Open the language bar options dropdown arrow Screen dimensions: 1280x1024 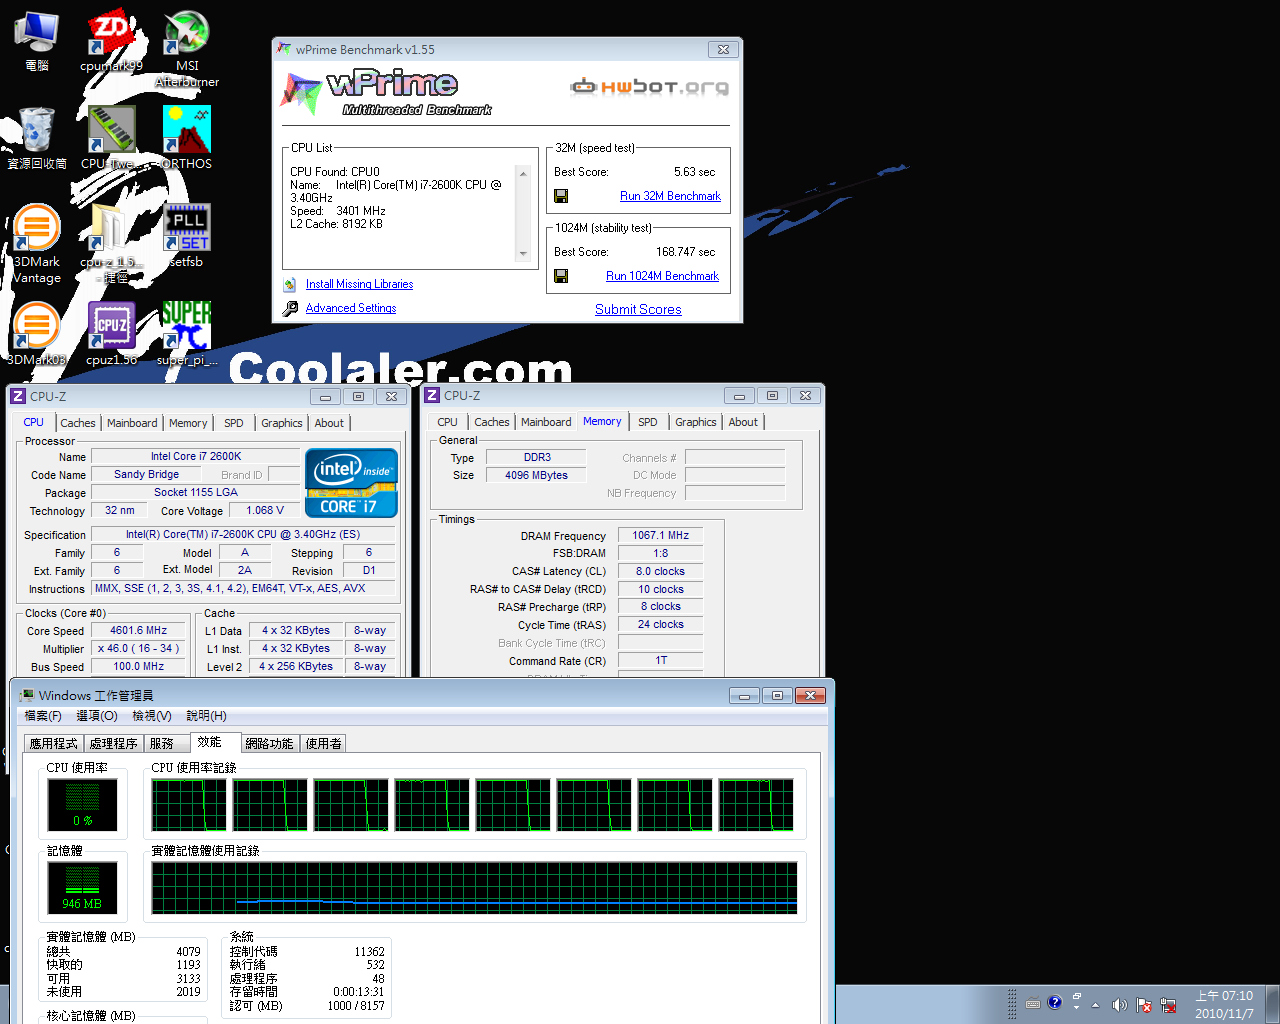[1076, 1007]
